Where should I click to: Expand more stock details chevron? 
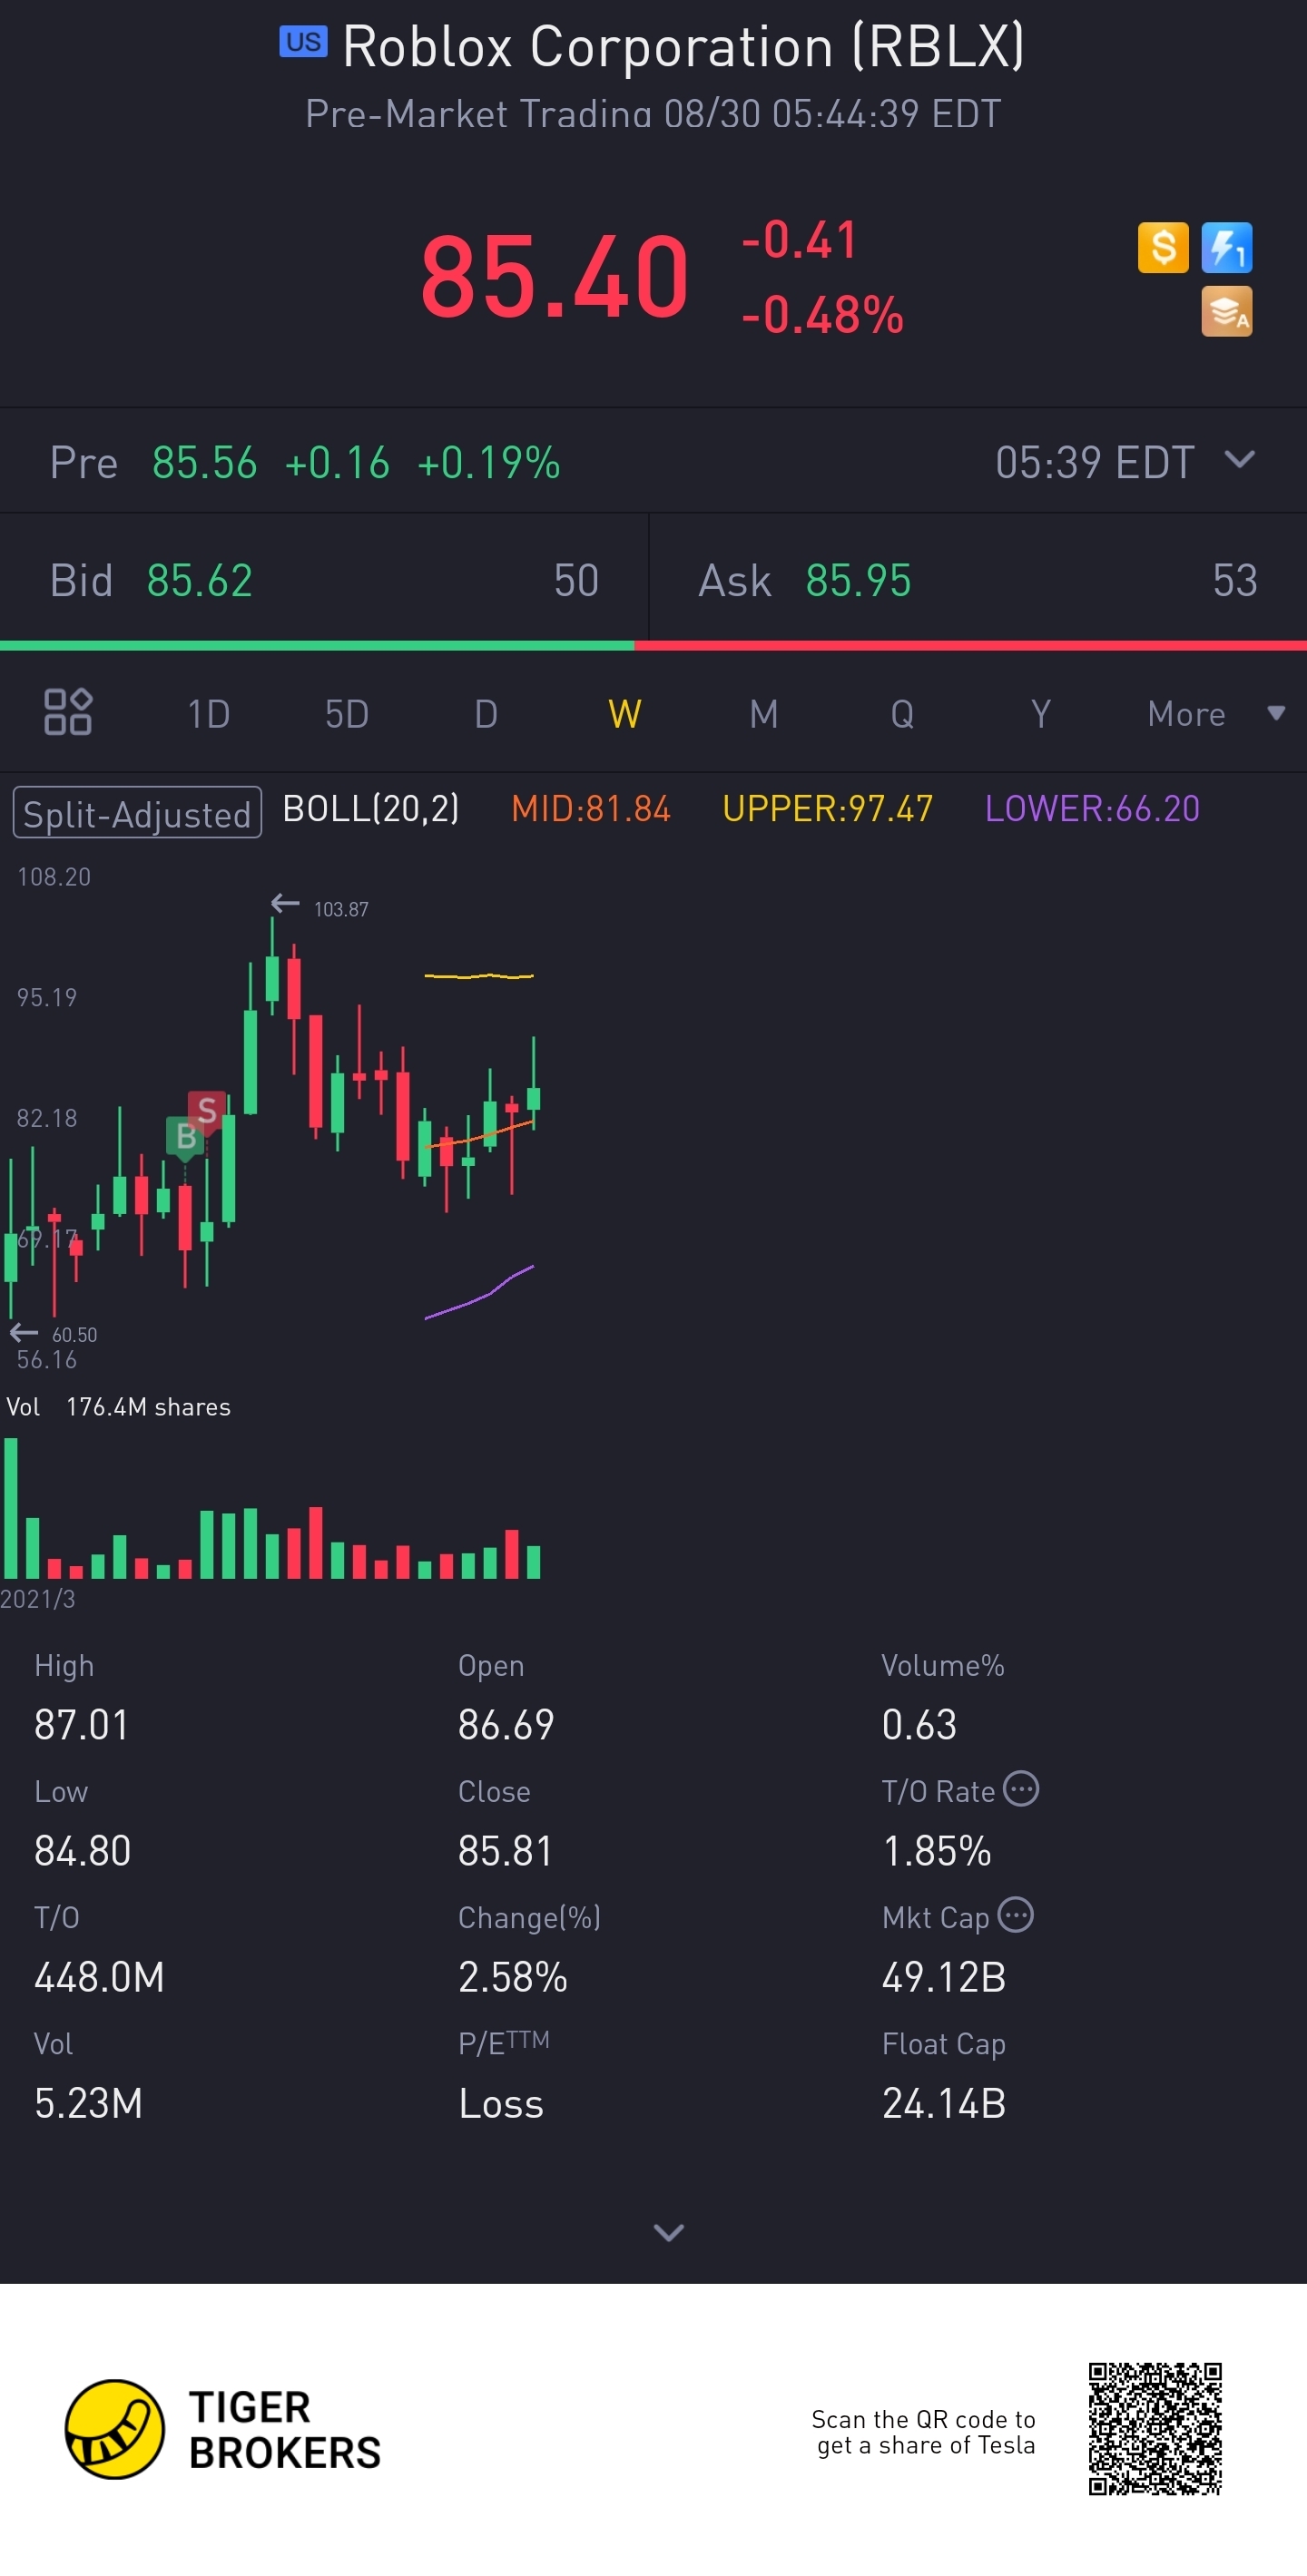668,2233
